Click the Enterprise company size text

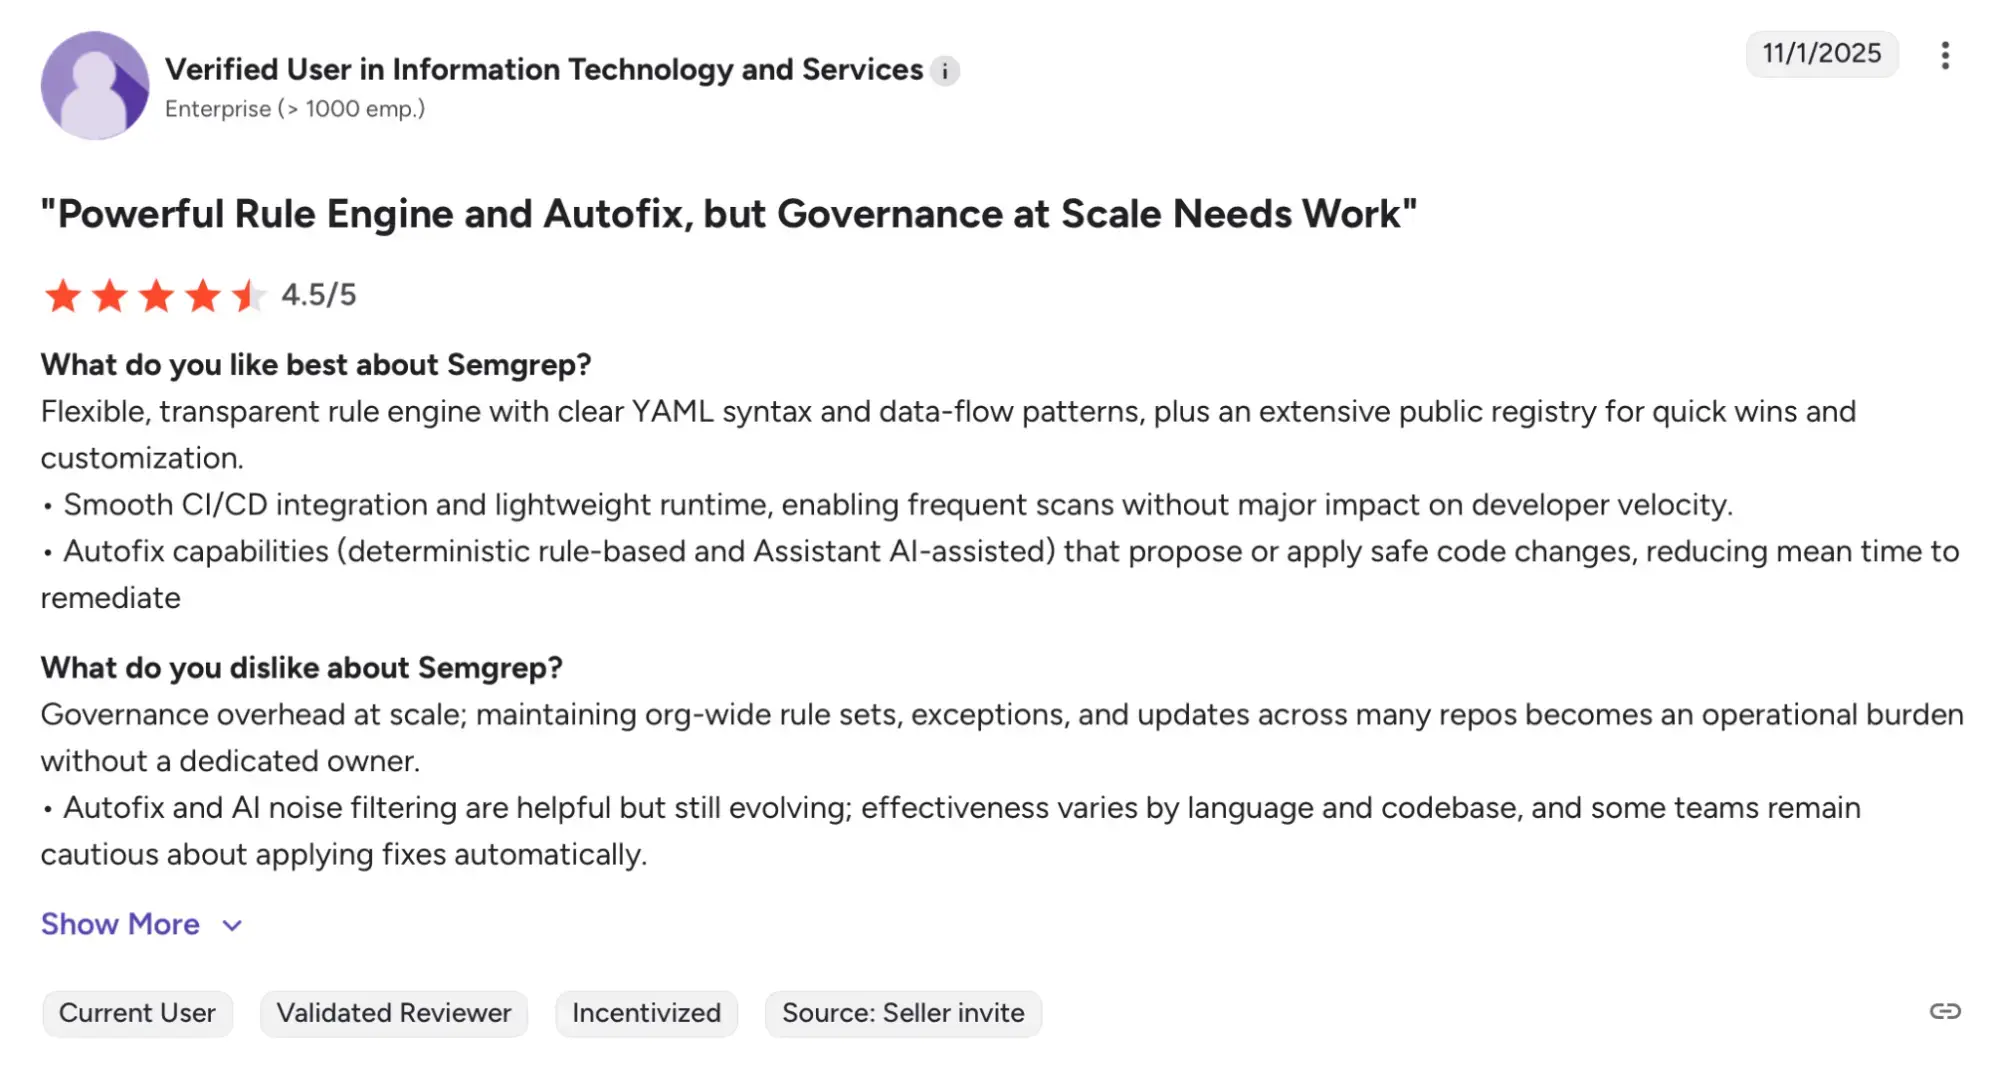(x=295, y=108)
